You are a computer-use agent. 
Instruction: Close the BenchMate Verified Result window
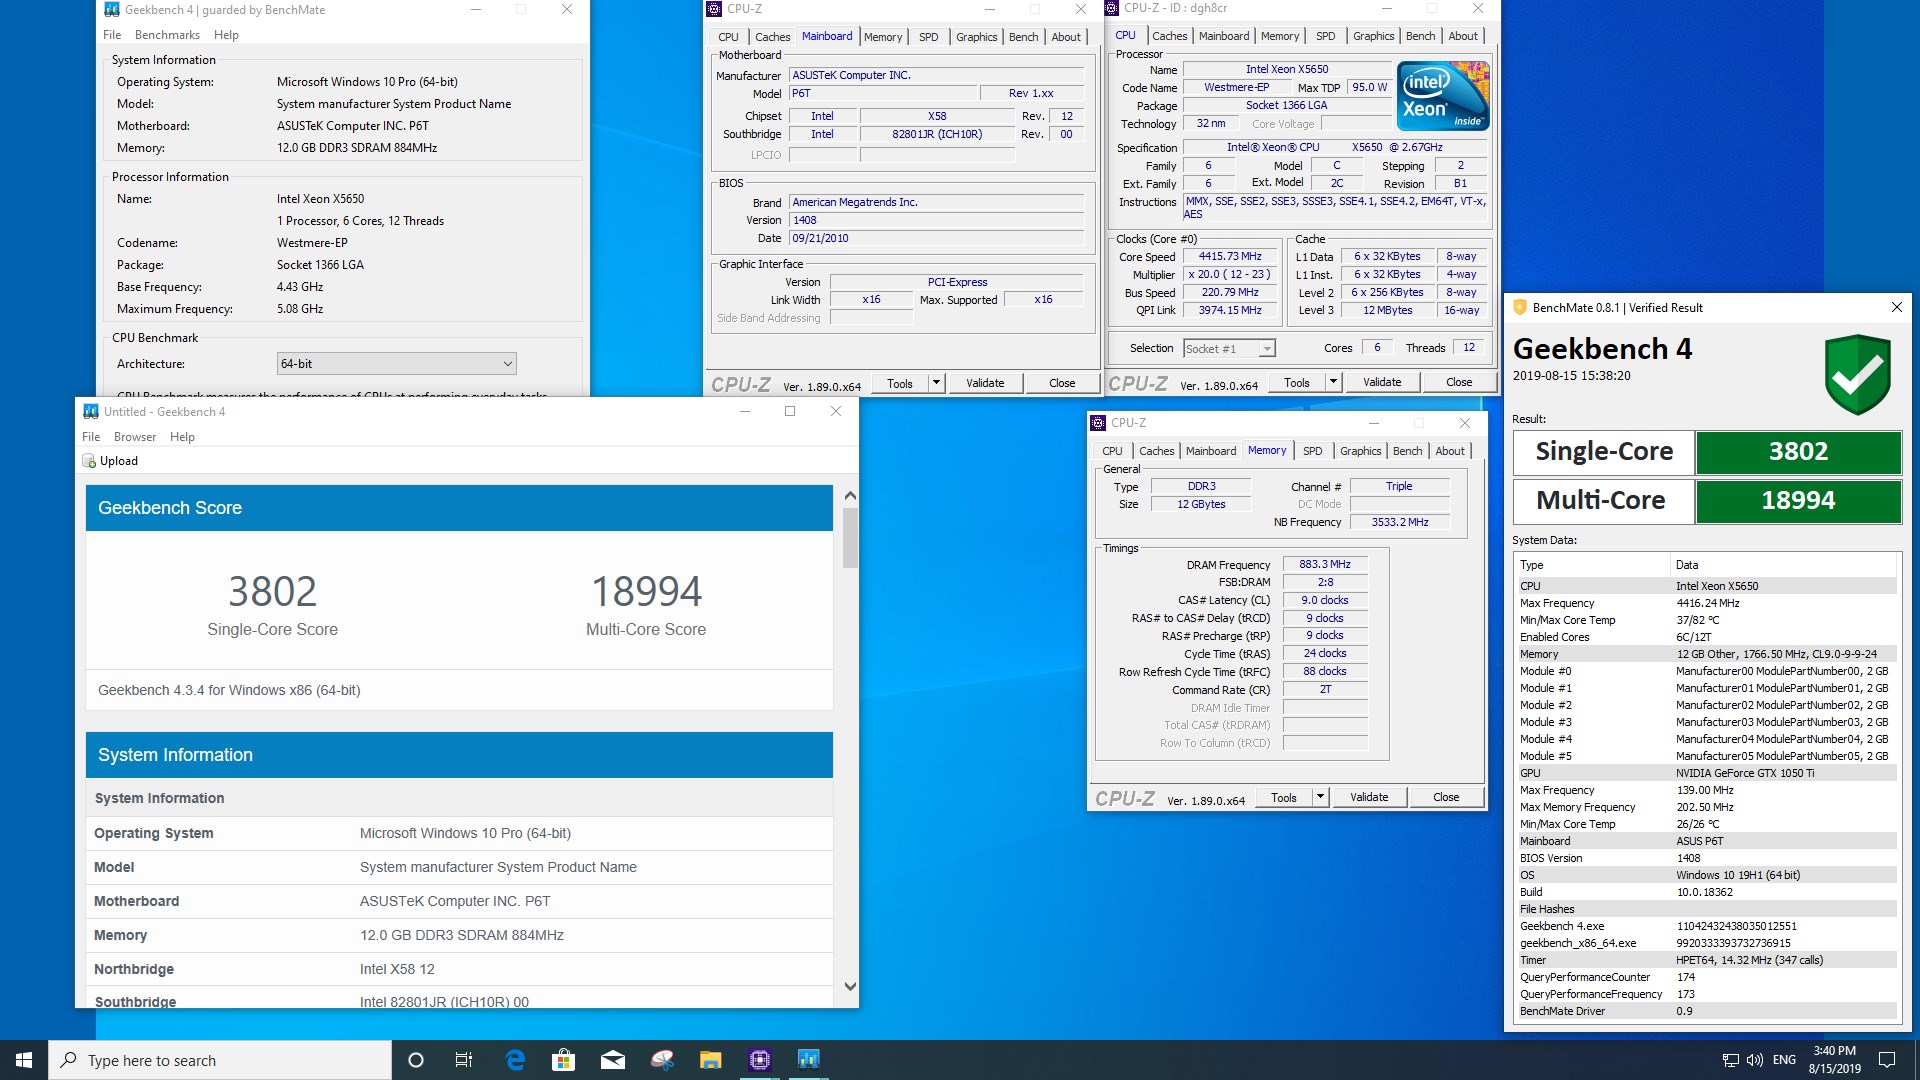coord(1896,308)
